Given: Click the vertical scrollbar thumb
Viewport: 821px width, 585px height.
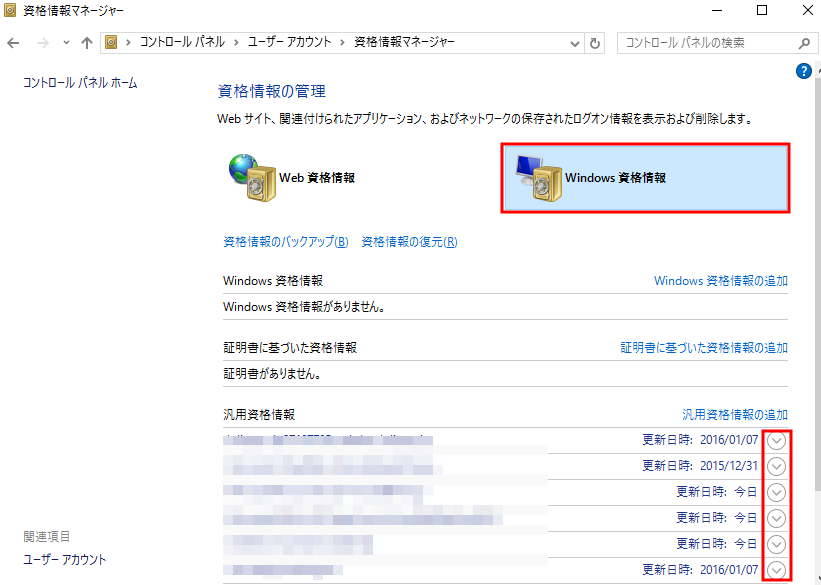Looking at the screenshot, I should pyautogui.click(x=817, y=283).
